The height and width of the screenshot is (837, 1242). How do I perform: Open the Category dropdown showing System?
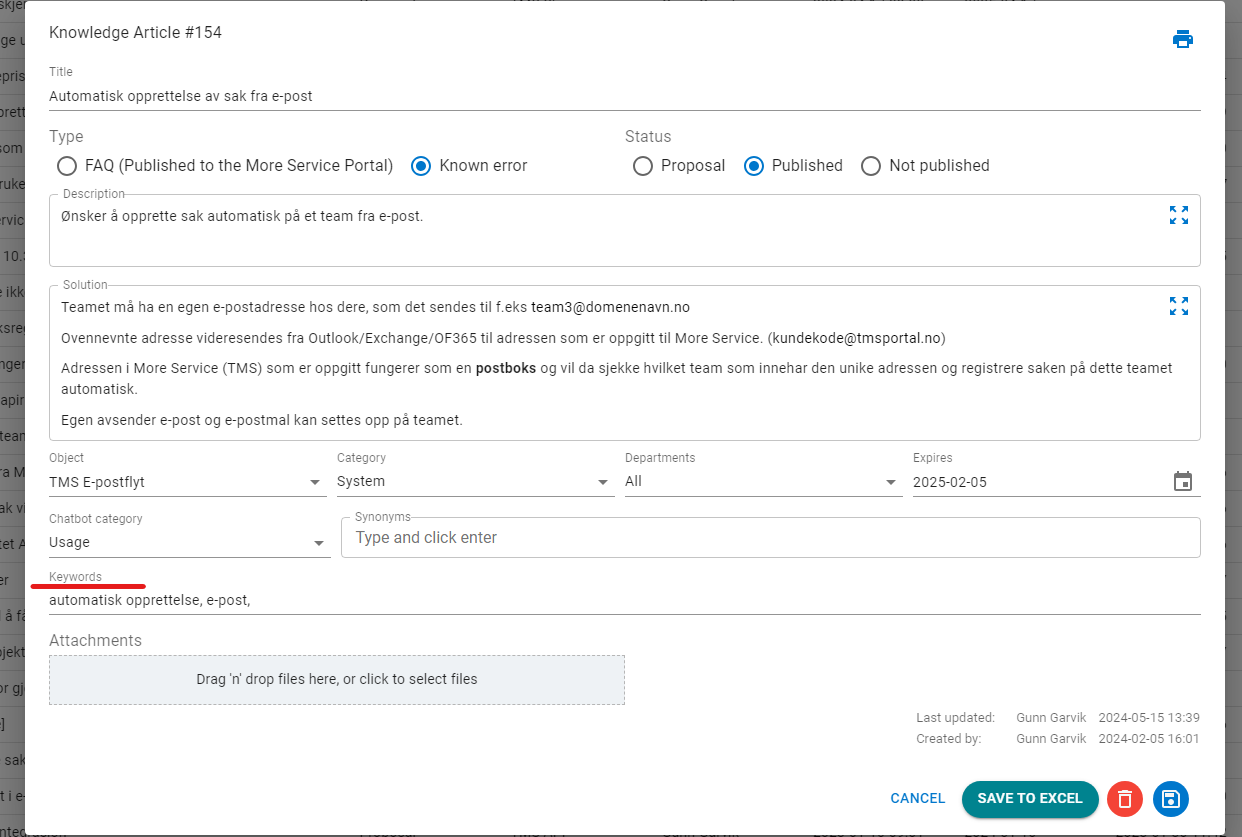coord(475,482)
